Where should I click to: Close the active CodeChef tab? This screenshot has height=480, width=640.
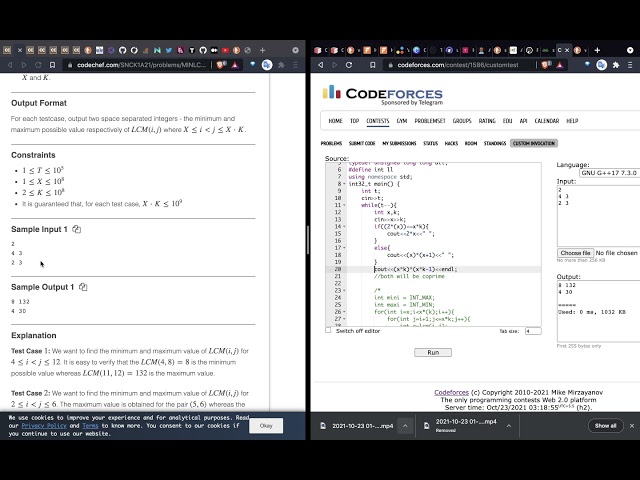click(x=20, y=50)
